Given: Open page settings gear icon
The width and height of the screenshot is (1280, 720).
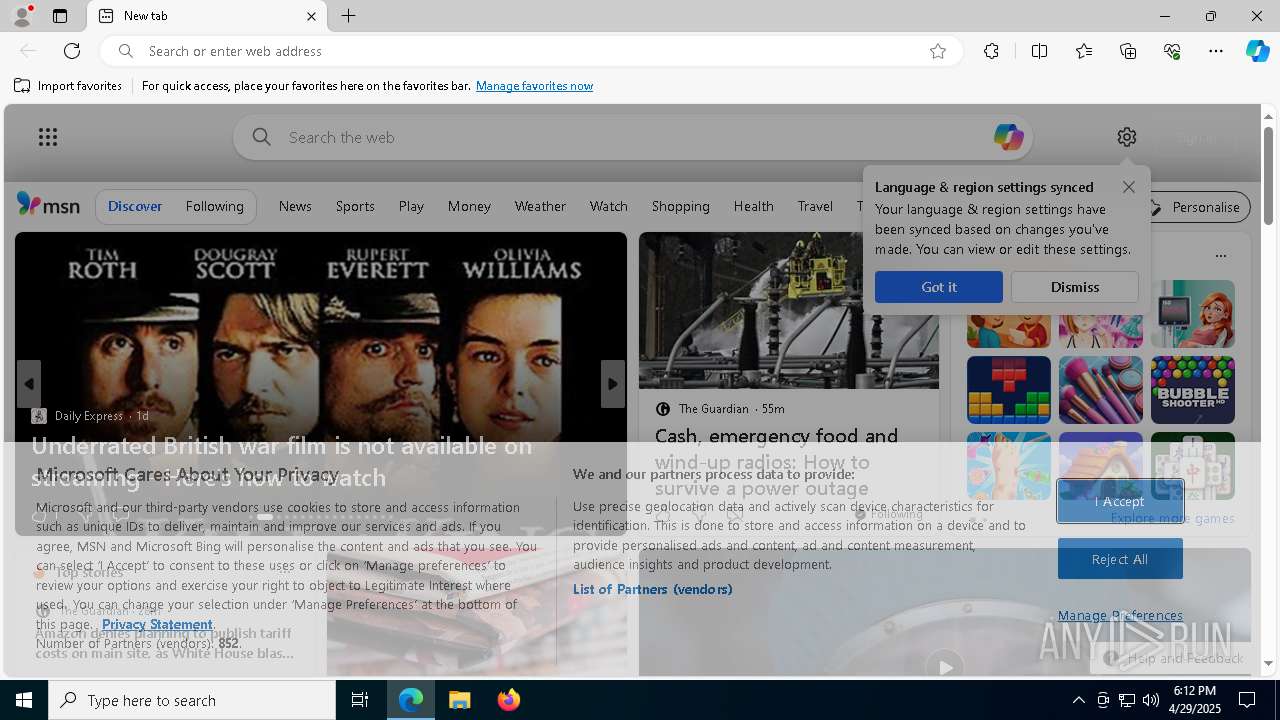Looking at the screenshot, I should point(1127,137).
